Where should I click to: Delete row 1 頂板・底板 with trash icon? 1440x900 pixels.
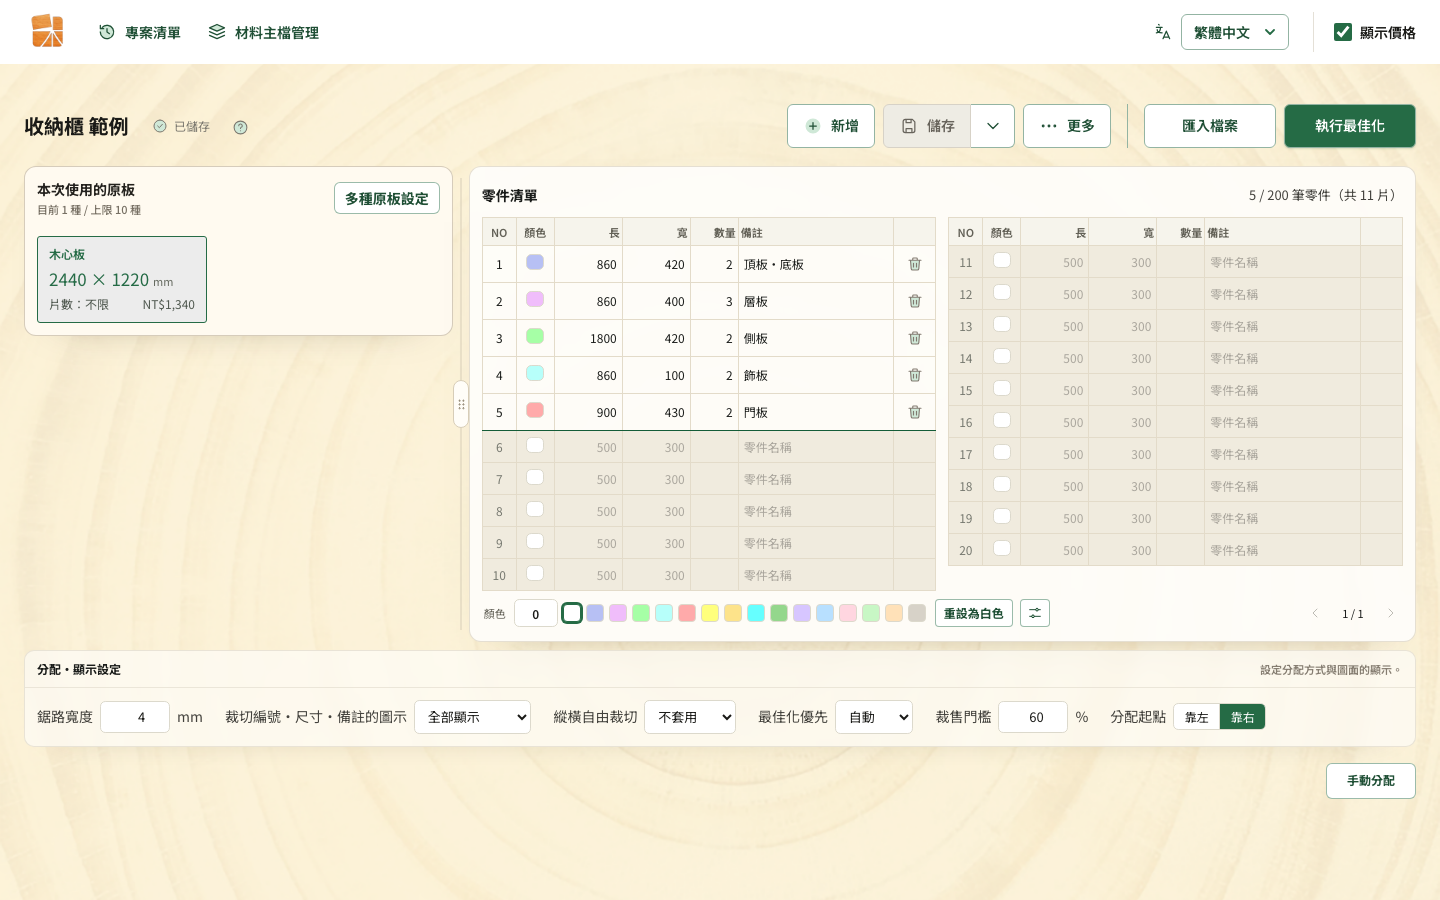pos(914,264)
